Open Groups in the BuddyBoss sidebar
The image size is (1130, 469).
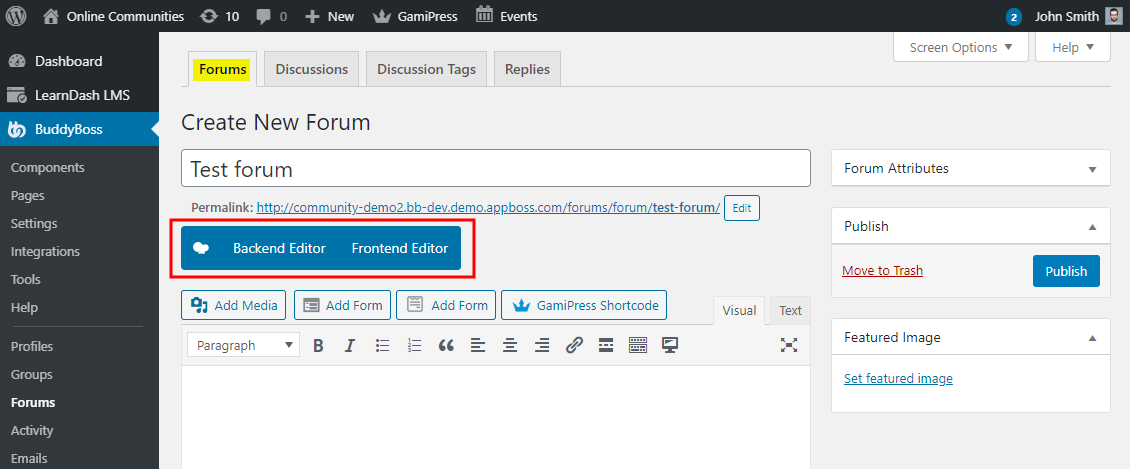tap(30, 374)
